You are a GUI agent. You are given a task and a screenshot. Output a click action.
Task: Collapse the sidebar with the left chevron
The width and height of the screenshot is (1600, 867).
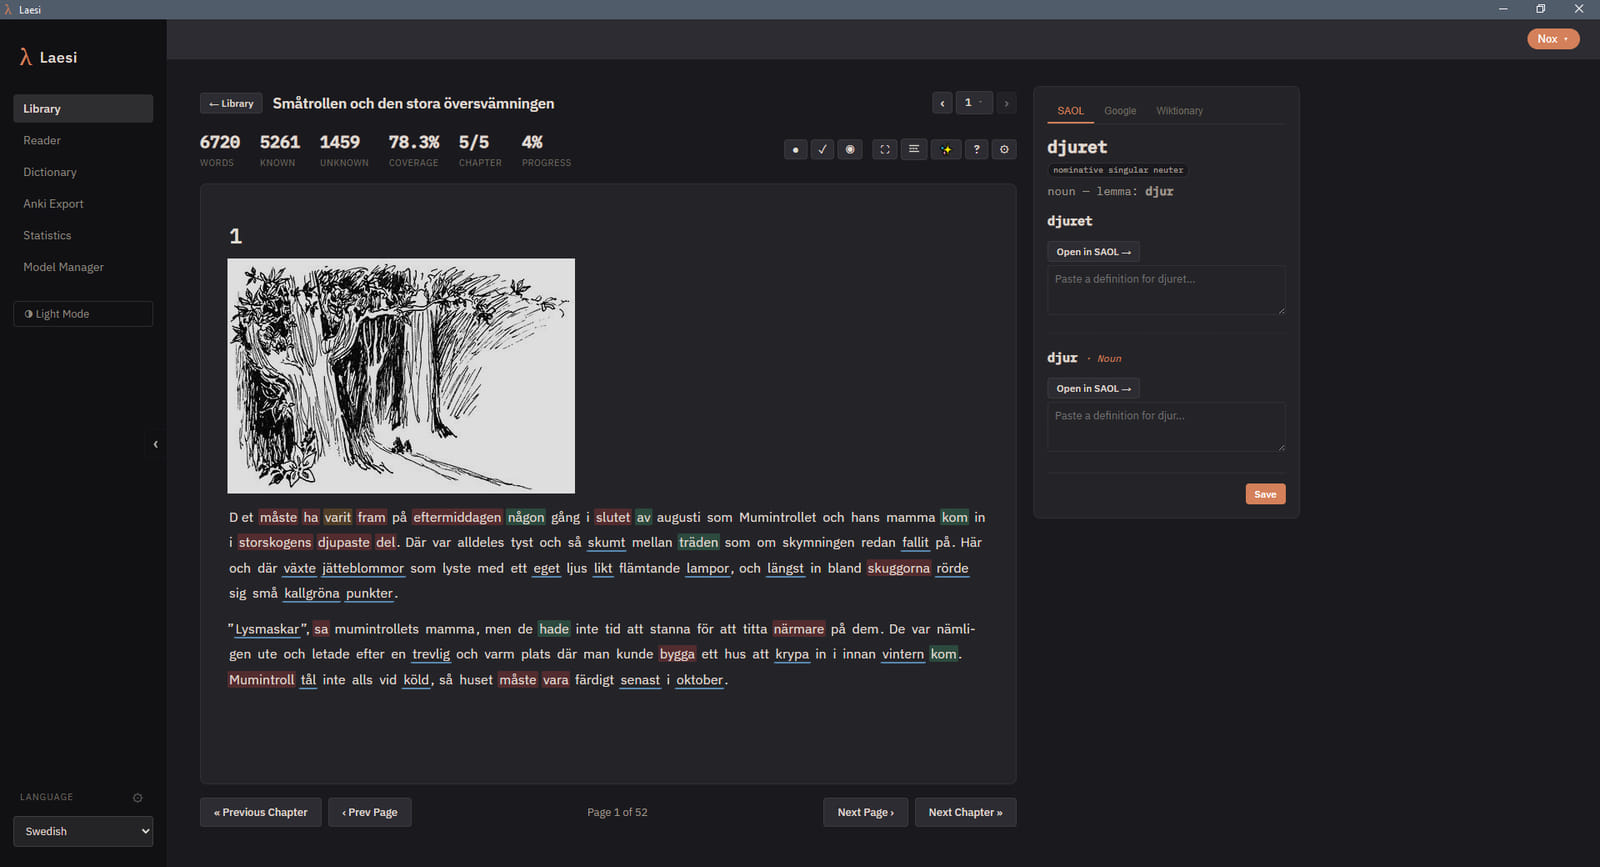coord(155,444)
